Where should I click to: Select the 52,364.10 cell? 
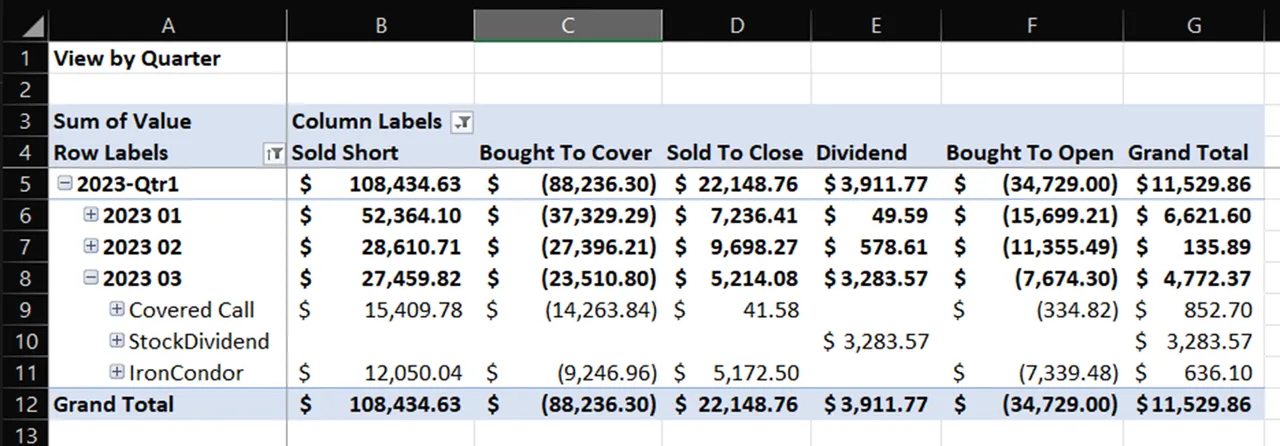coord(381,215)
